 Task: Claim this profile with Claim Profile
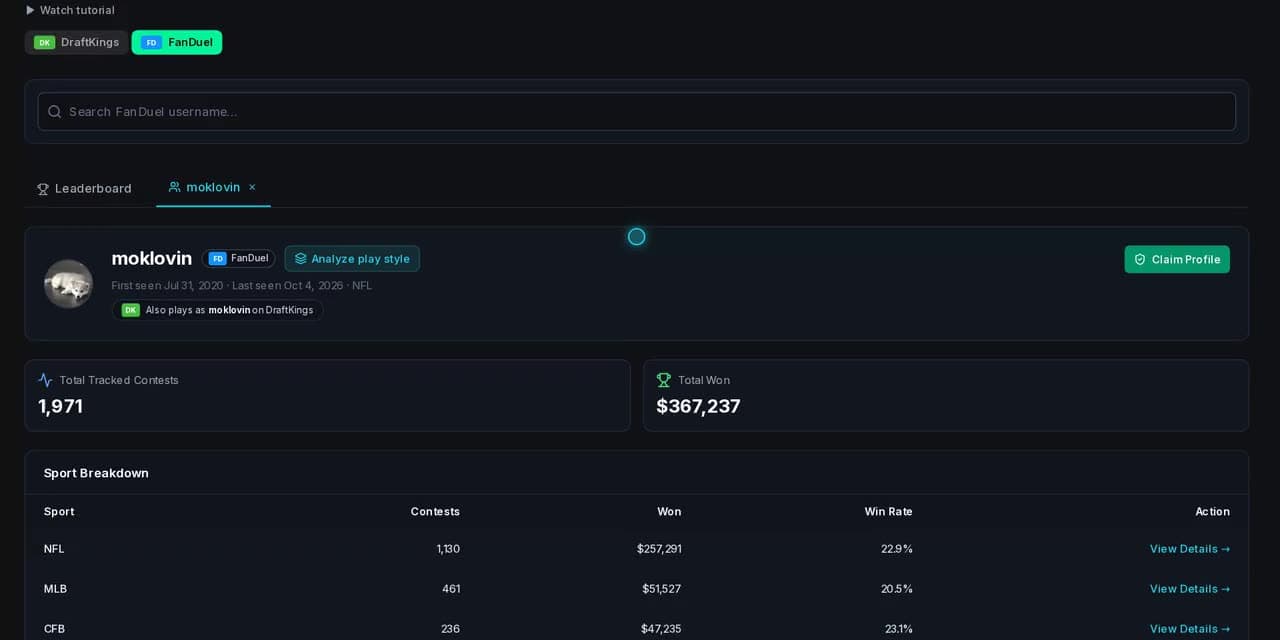(x=1177, y=259)
